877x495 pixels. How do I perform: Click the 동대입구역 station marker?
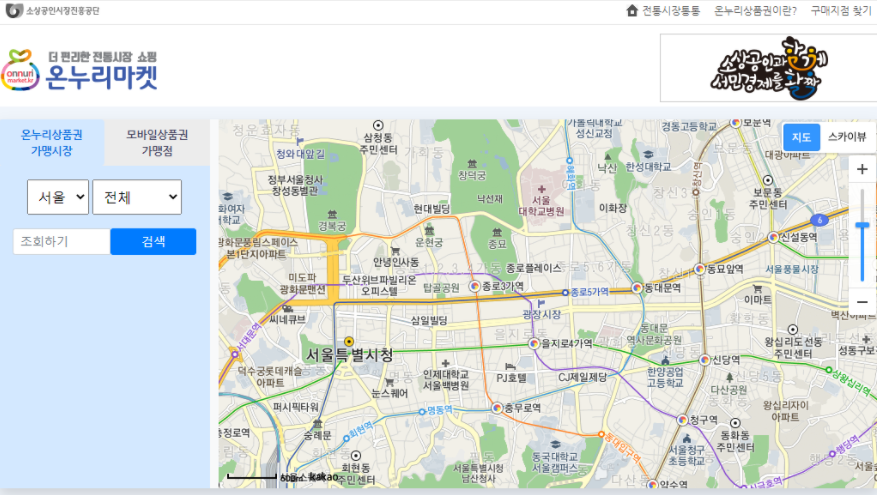601,434
